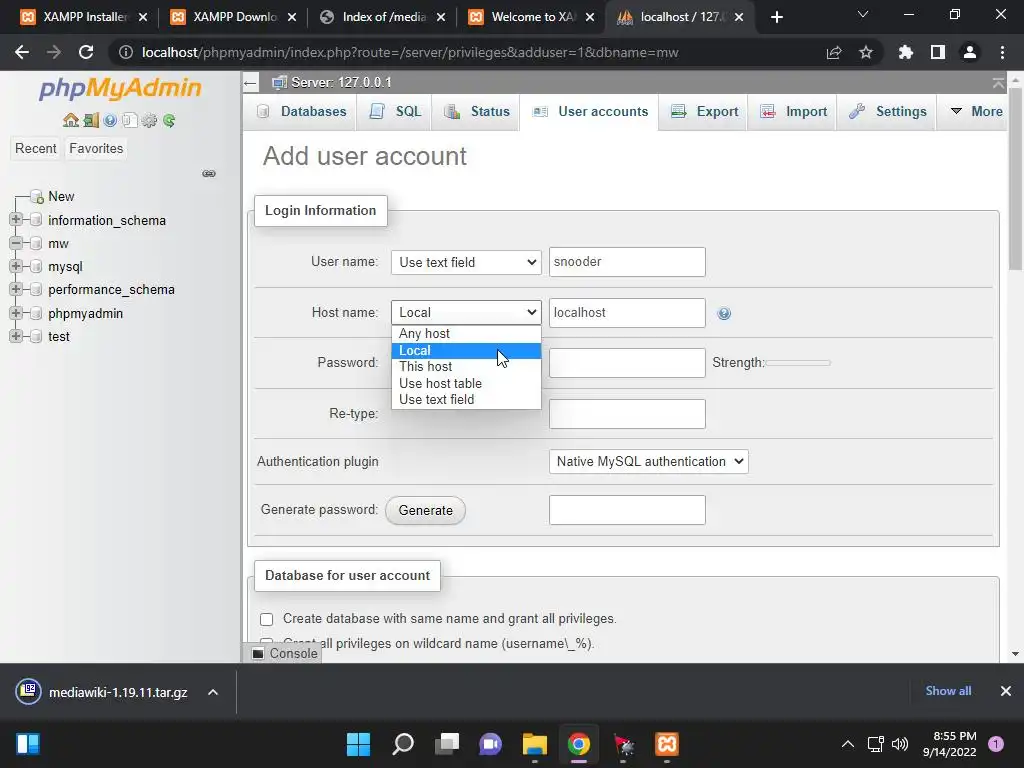Open mediawiki download item options chevron
This screenshot has width=1024, height=768.
click(x=213, y=692)
